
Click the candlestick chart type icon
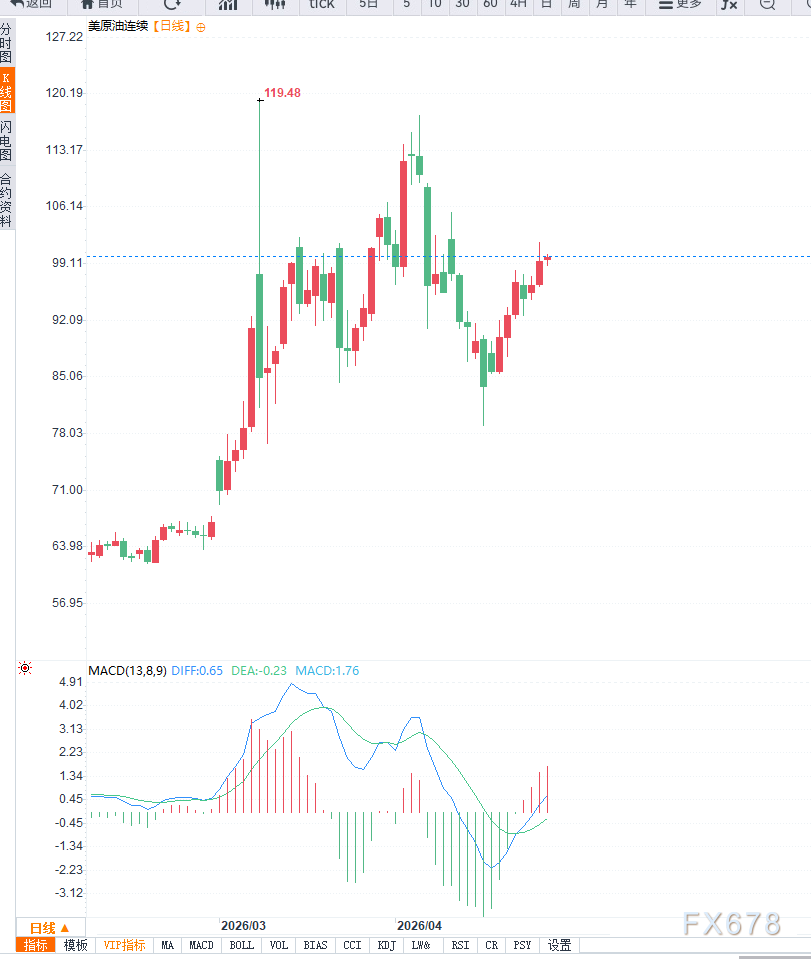pos(275,5)
